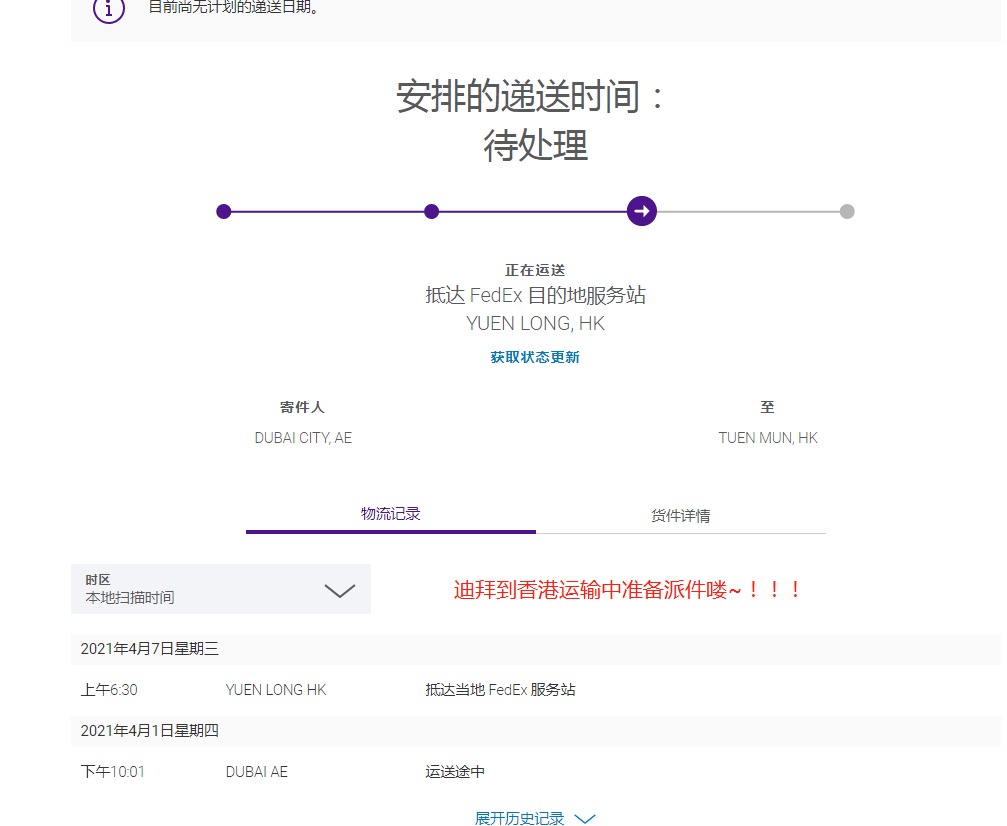Click YUEN LONG HK in tracking history
The image size is (1007, 826).
pyautogui.click(x=276, y=690)
